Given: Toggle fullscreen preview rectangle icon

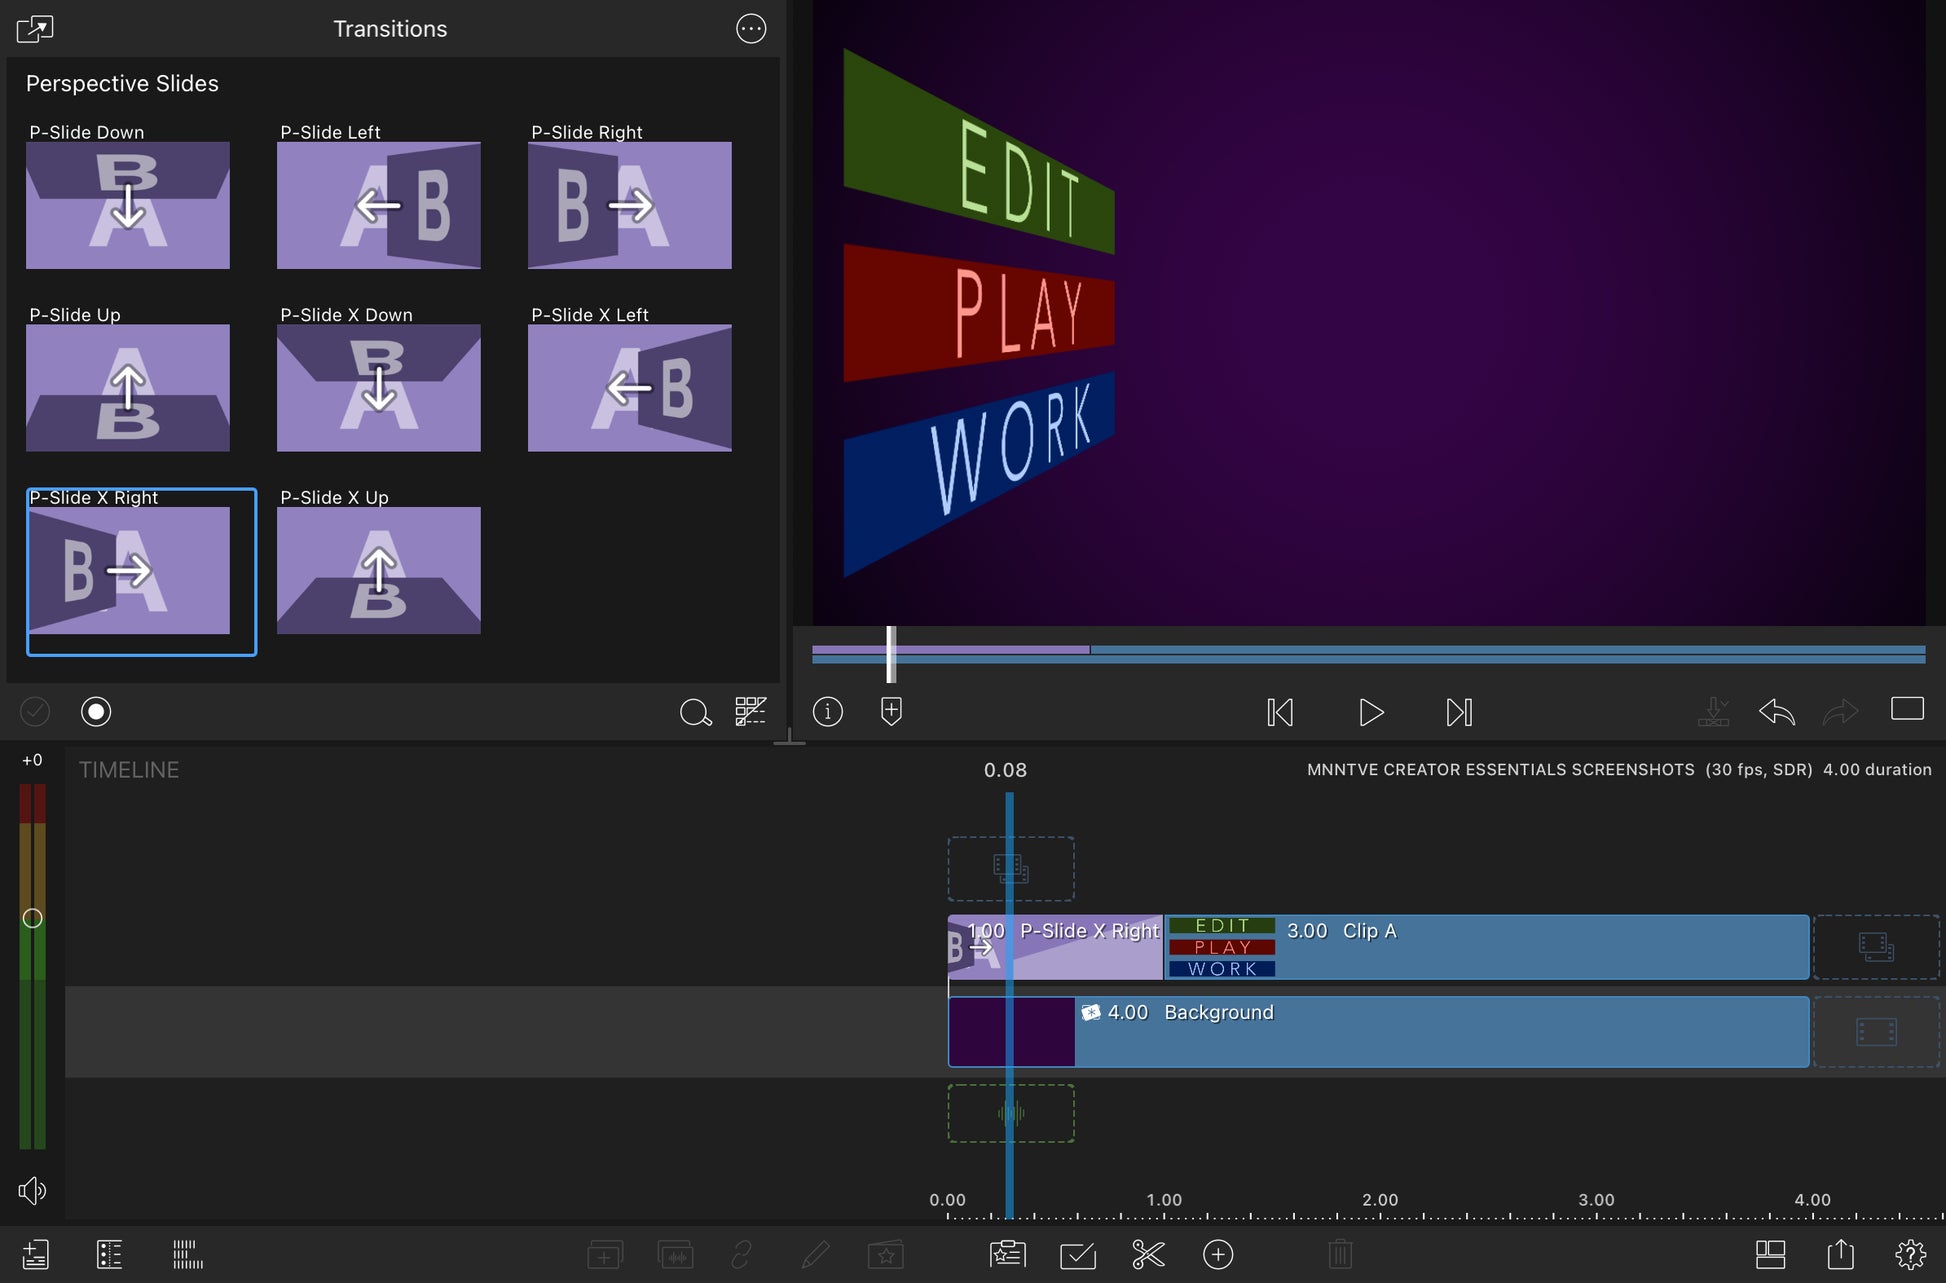Looking at the screenshot, I should [x=1907, y=709].
